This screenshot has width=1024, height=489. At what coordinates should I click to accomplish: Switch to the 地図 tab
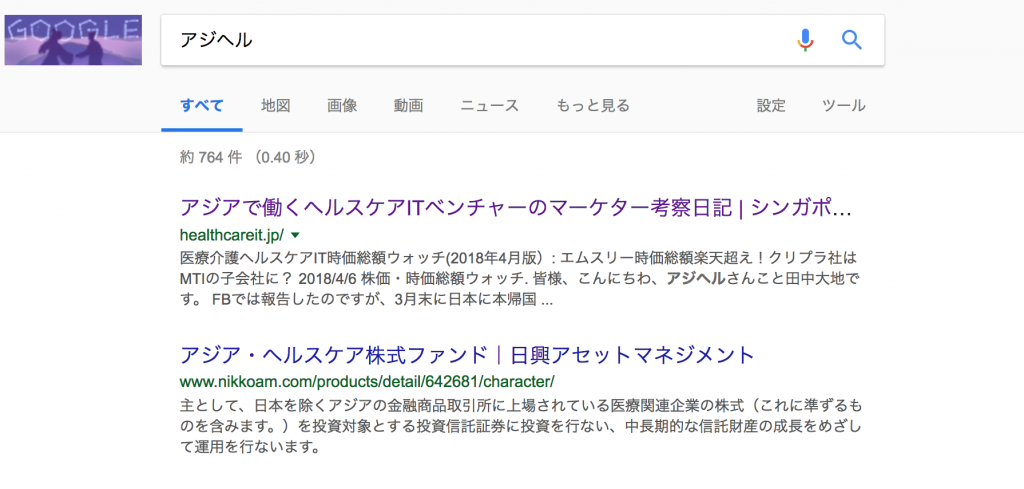276,105
